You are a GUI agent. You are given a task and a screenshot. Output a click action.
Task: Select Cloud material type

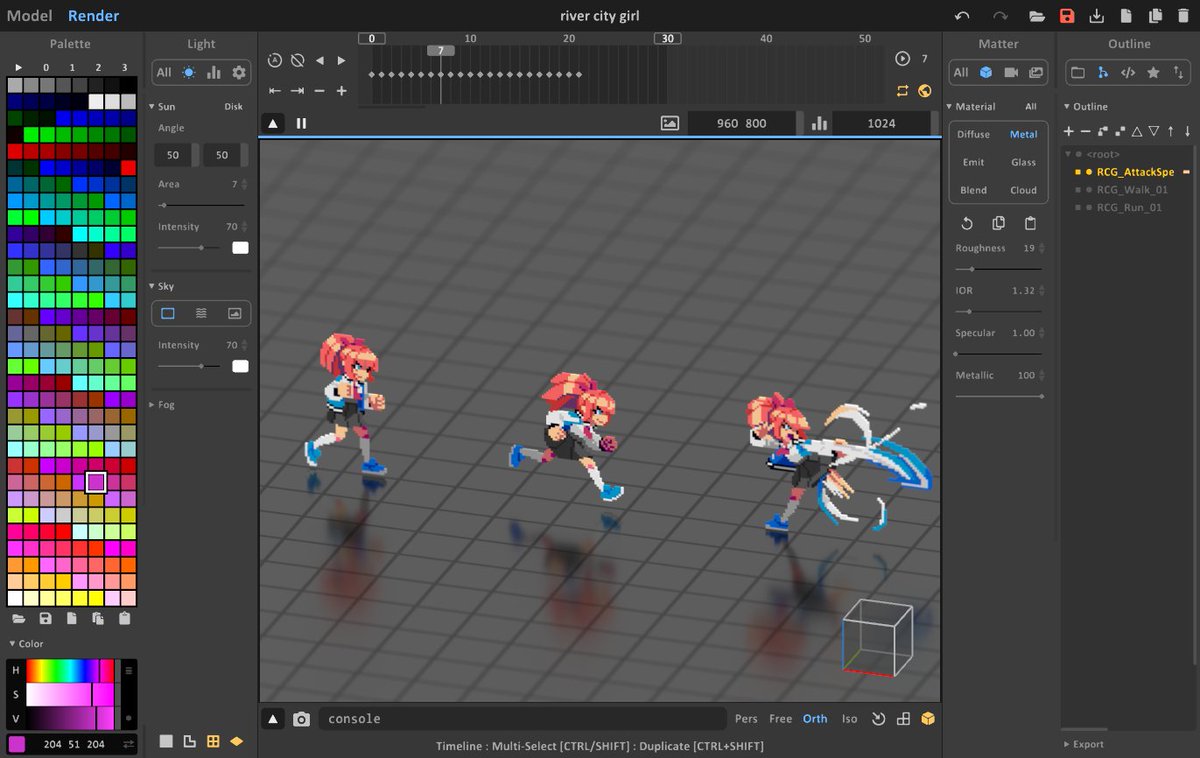pos(1023,190)
